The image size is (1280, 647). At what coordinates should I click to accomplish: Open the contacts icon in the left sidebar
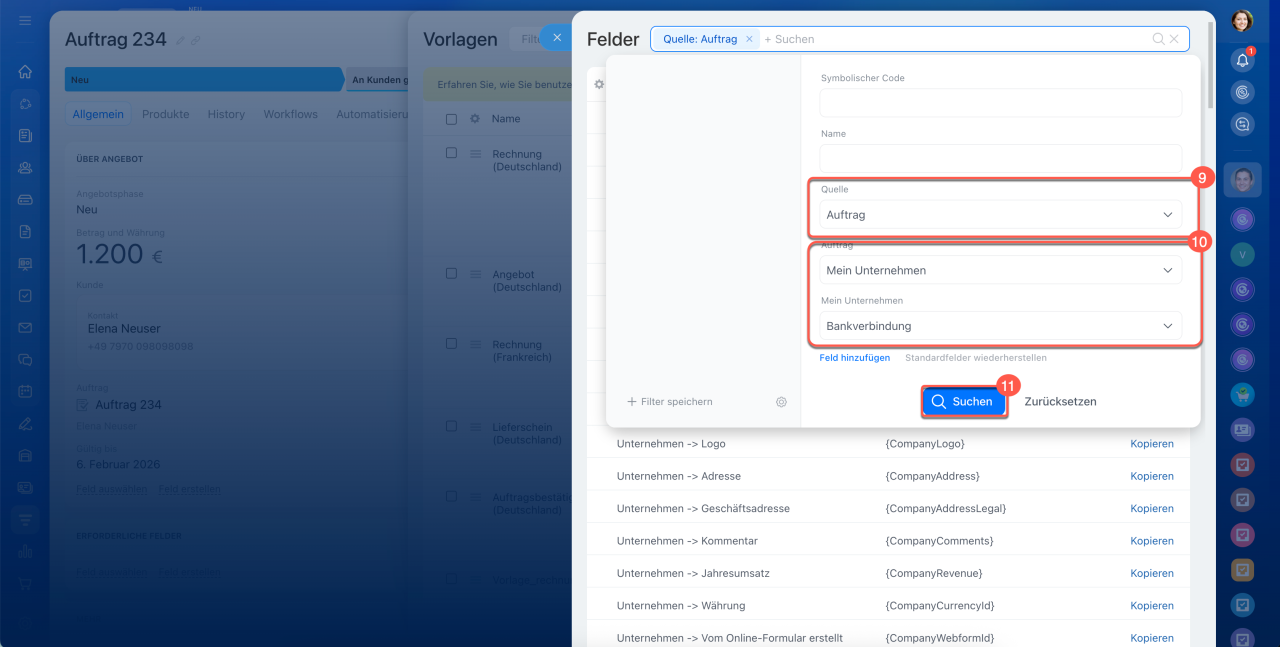(x=25, y=168)
